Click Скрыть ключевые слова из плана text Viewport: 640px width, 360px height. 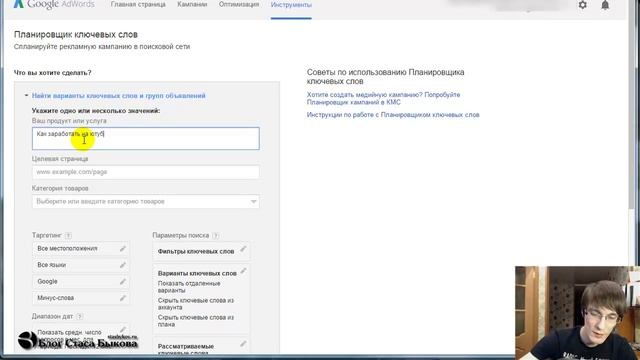point(196,321)
